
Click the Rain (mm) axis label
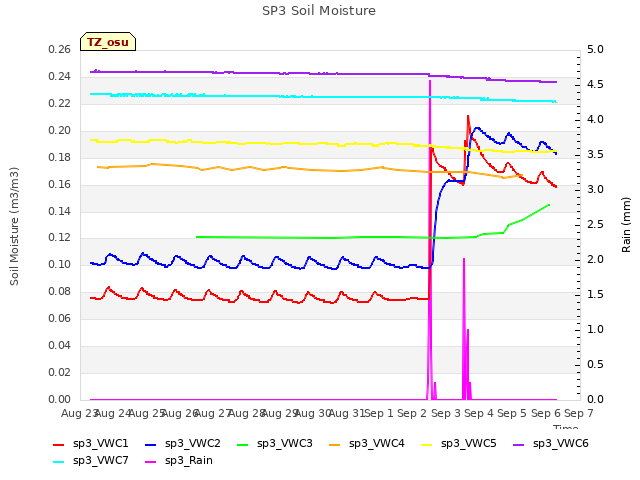[x=626, y=225]
